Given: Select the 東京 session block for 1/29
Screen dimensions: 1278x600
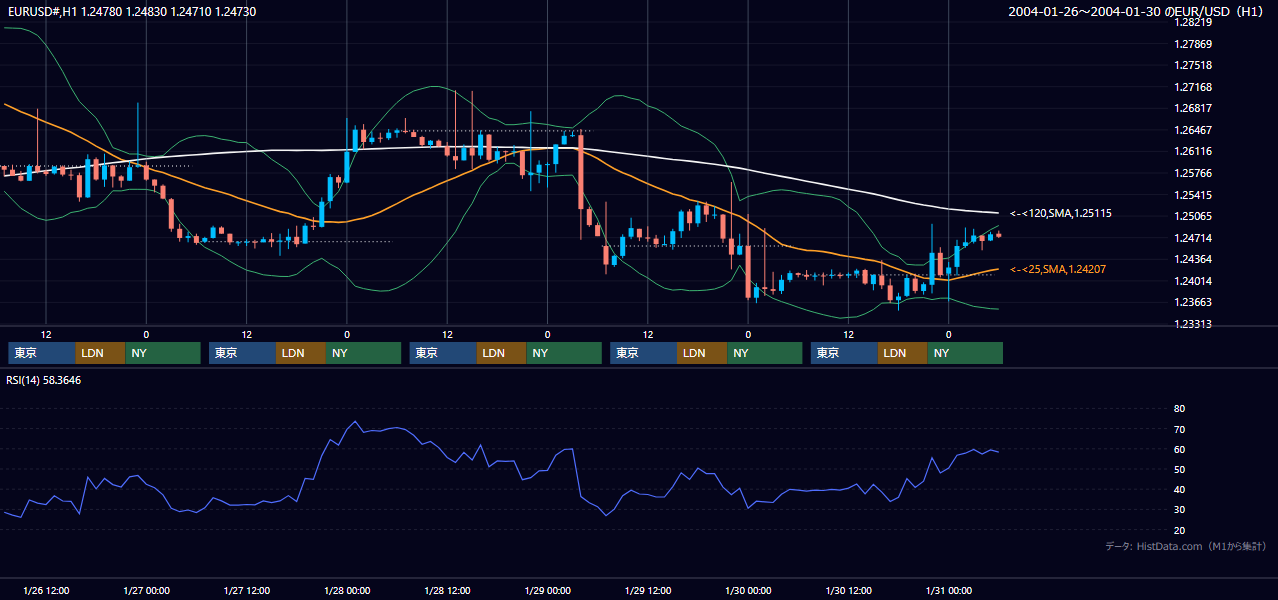Looking at the screenshot, I should click(x=644, y=353).
